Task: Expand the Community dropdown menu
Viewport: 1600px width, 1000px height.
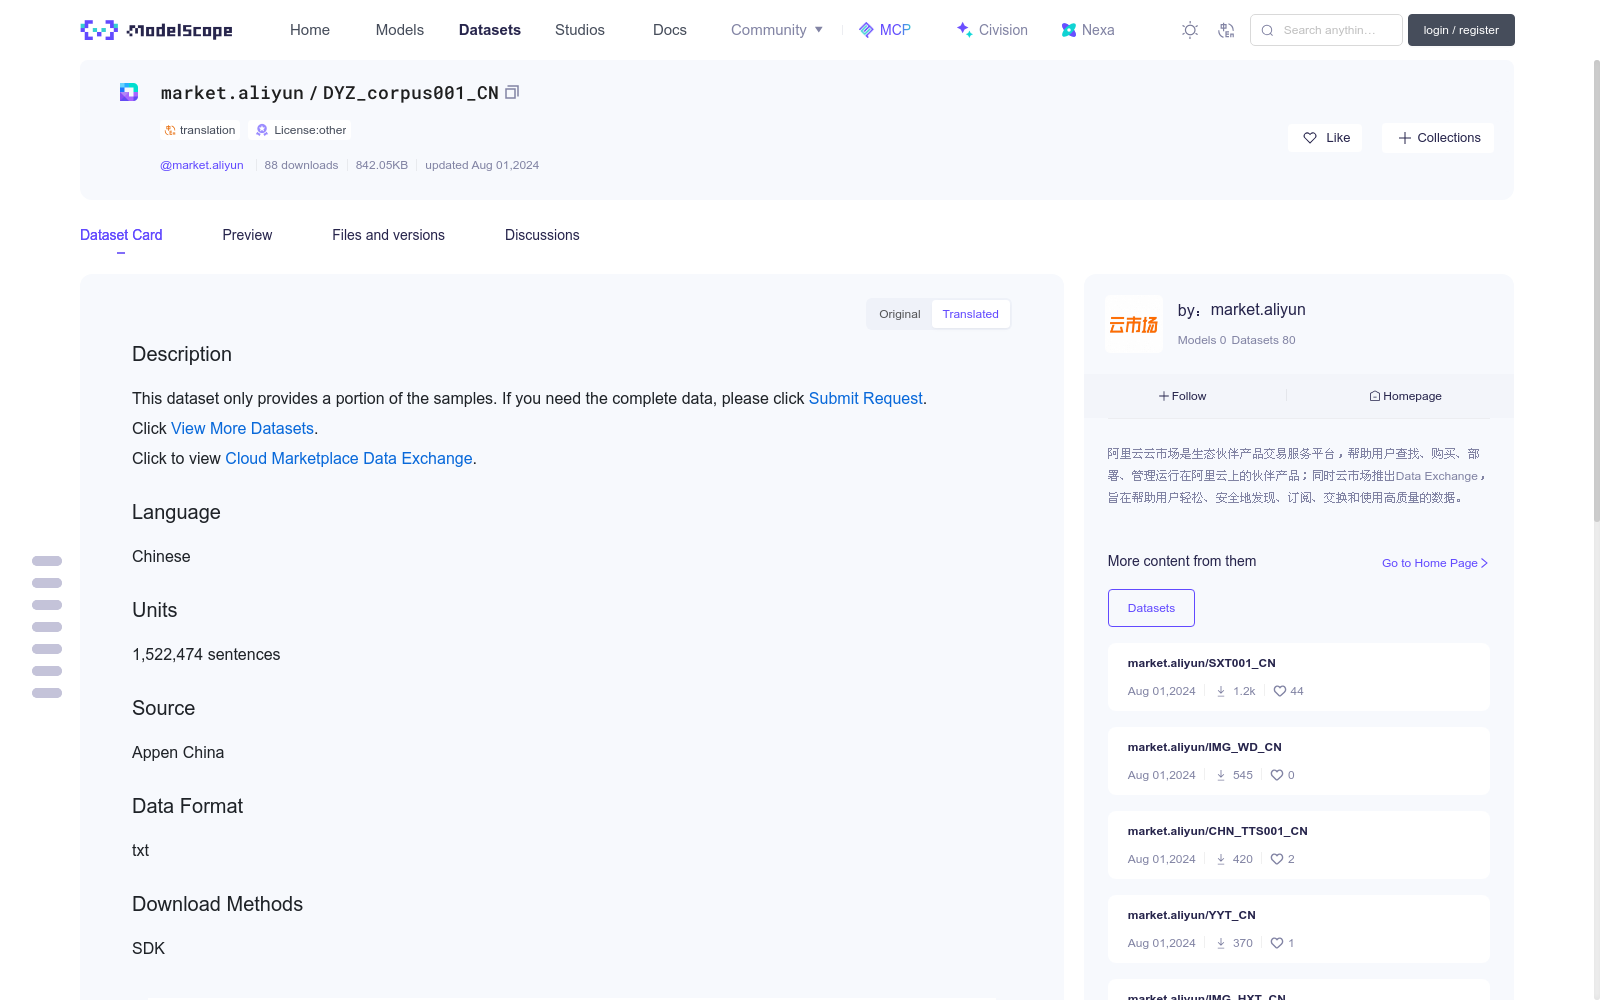Action: [777, 30]
